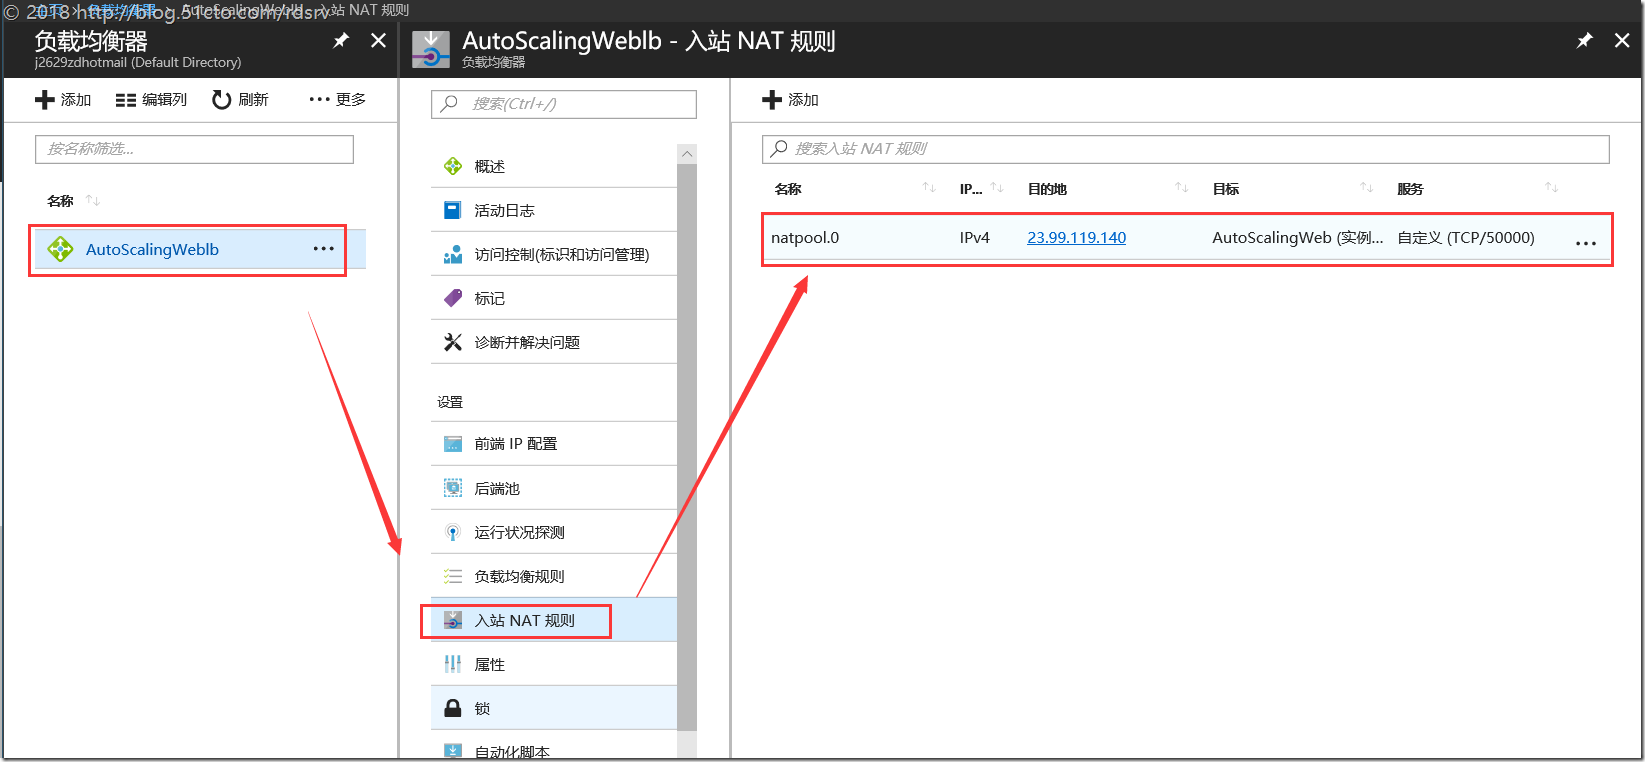Viewport: 1645px width, 762px height.
Task: Refresh the load balancer list
Action: 240,100
